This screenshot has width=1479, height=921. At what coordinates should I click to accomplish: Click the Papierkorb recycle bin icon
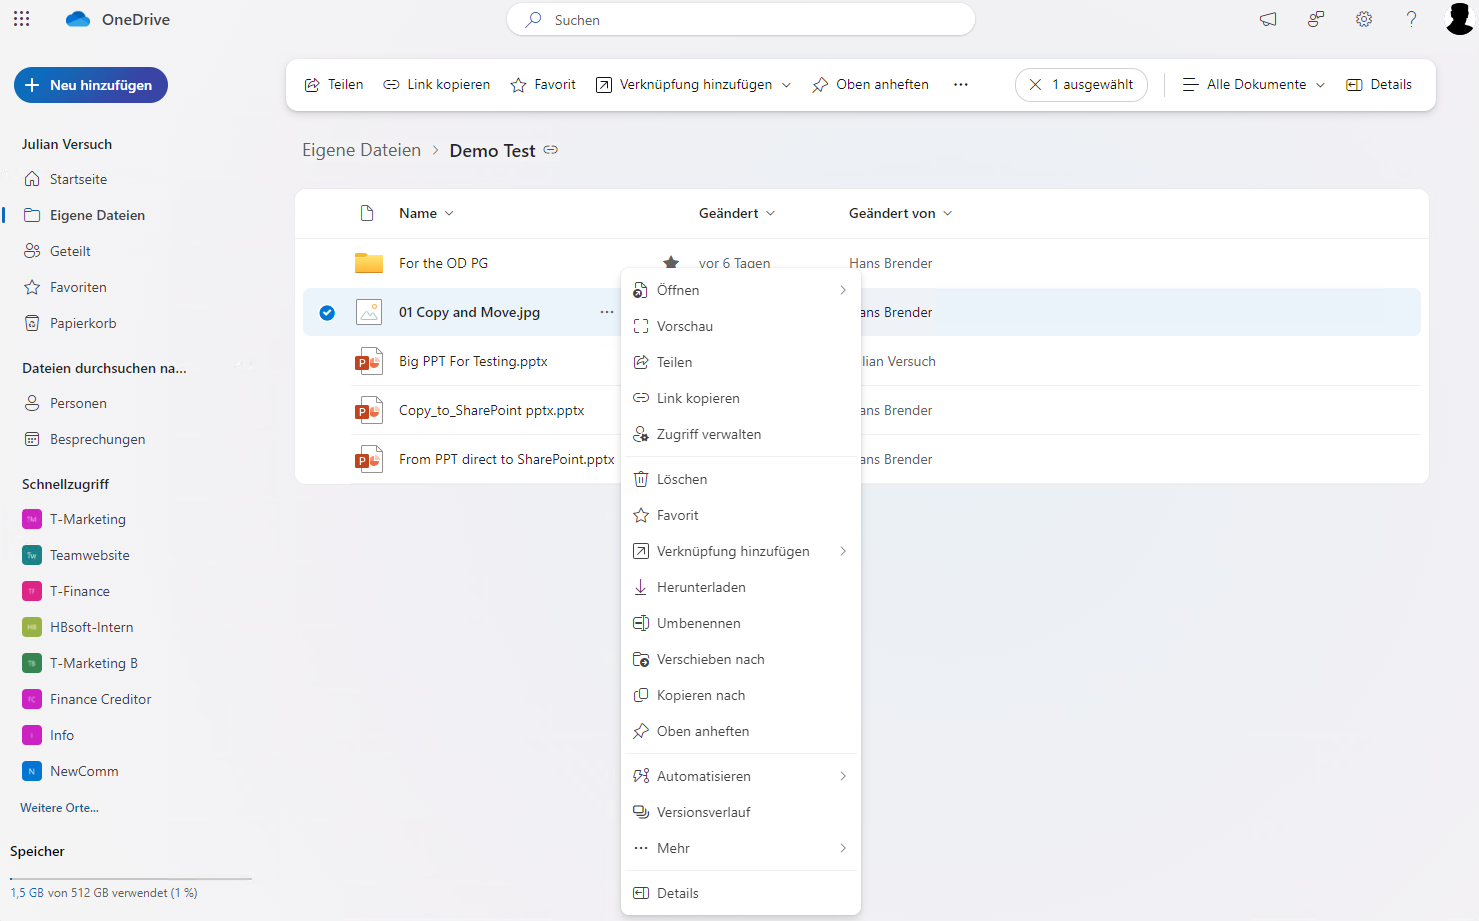tap(32, 323)
